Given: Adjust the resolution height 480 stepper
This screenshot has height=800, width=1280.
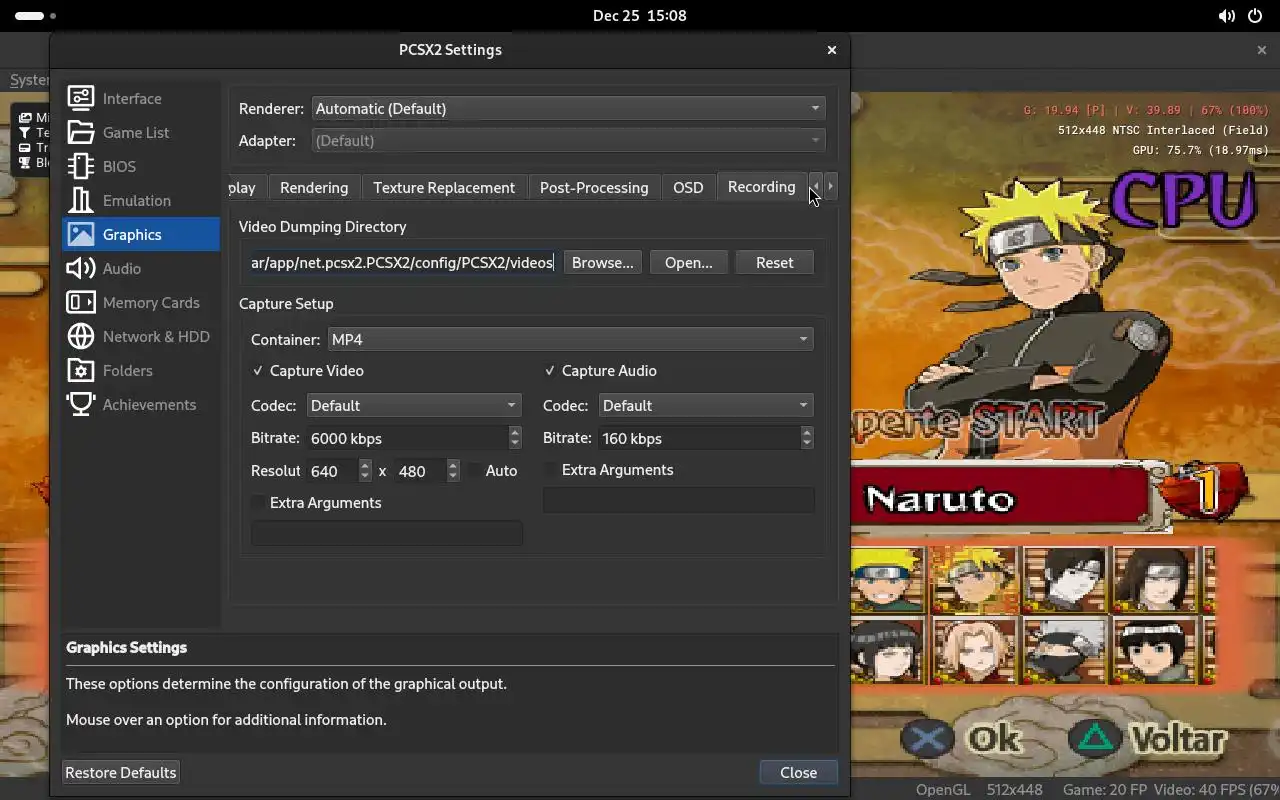Looking at the screenshot, I should tap(453, 470).
